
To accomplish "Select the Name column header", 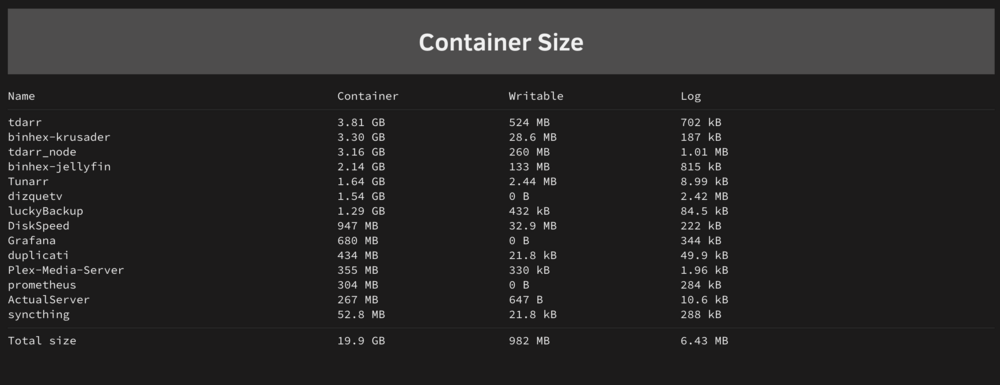I will [x=21, y=96].
